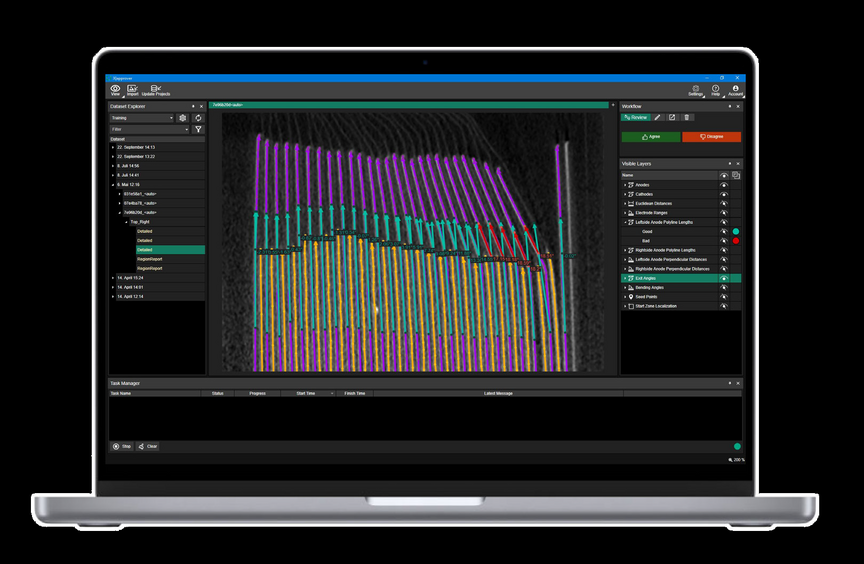Open Settings from the top right
Viewport: 864px width, 564px height.
pos(696,90)
